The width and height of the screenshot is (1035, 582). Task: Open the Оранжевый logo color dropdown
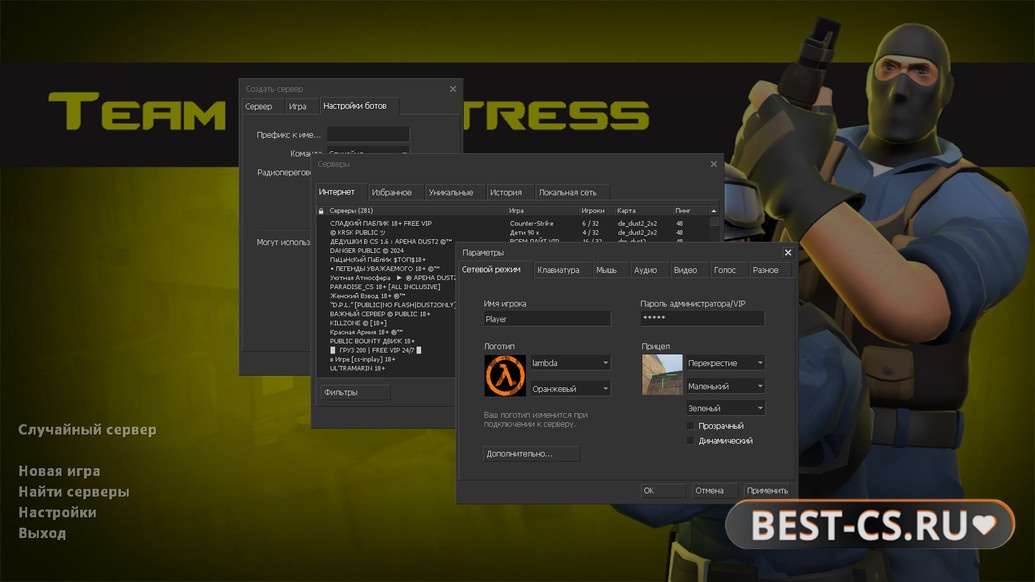[x=570, y=389]
